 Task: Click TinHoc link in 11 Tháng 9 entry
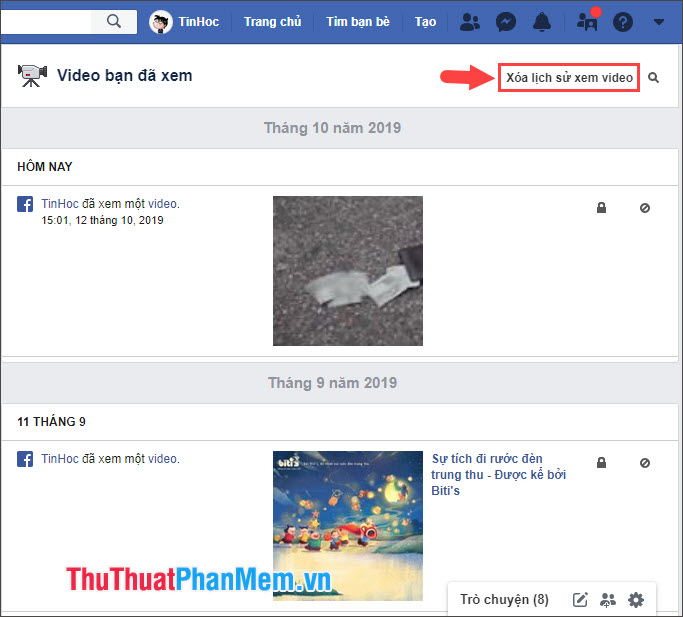[60, 458]
